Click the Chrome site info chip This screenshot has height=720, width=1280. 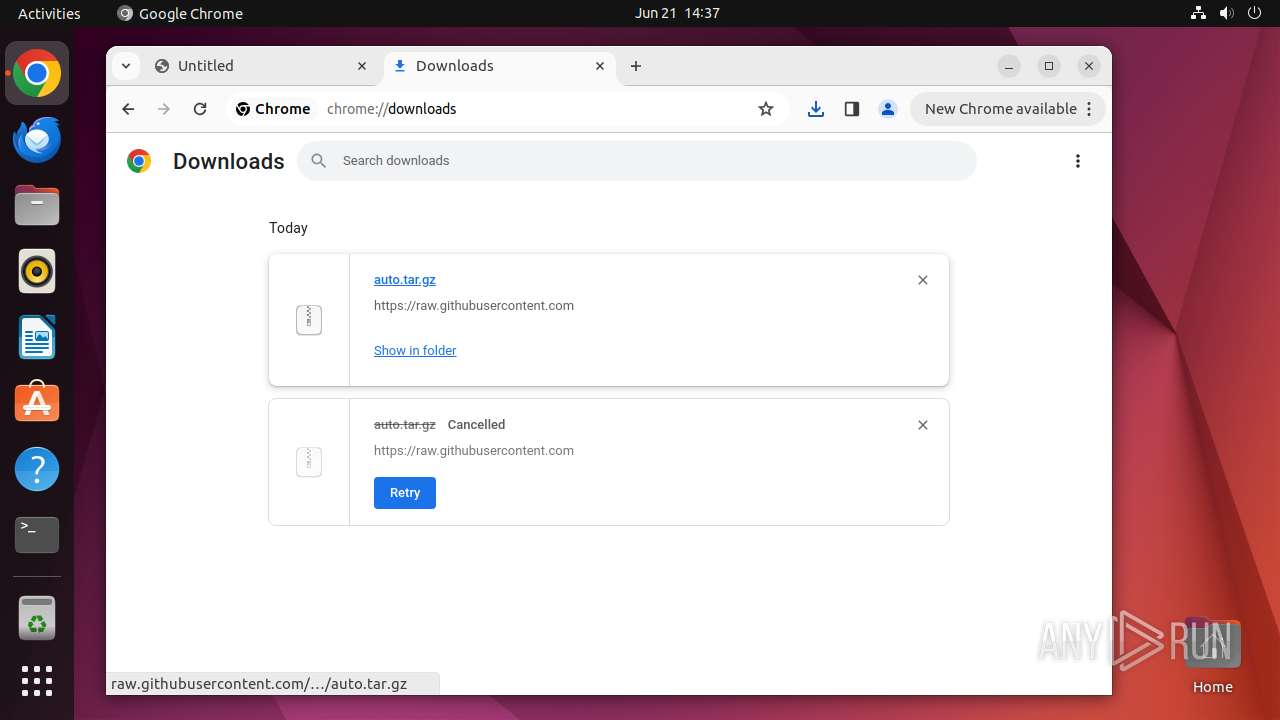click(x=273, y=109)
